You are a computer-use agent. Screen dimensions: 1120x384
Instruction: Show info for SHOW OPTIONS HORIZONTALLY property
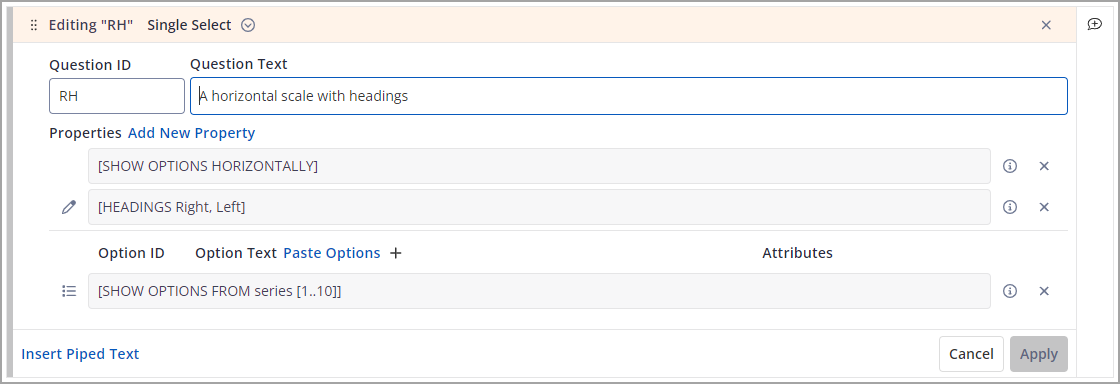(x=1009, y=166)
